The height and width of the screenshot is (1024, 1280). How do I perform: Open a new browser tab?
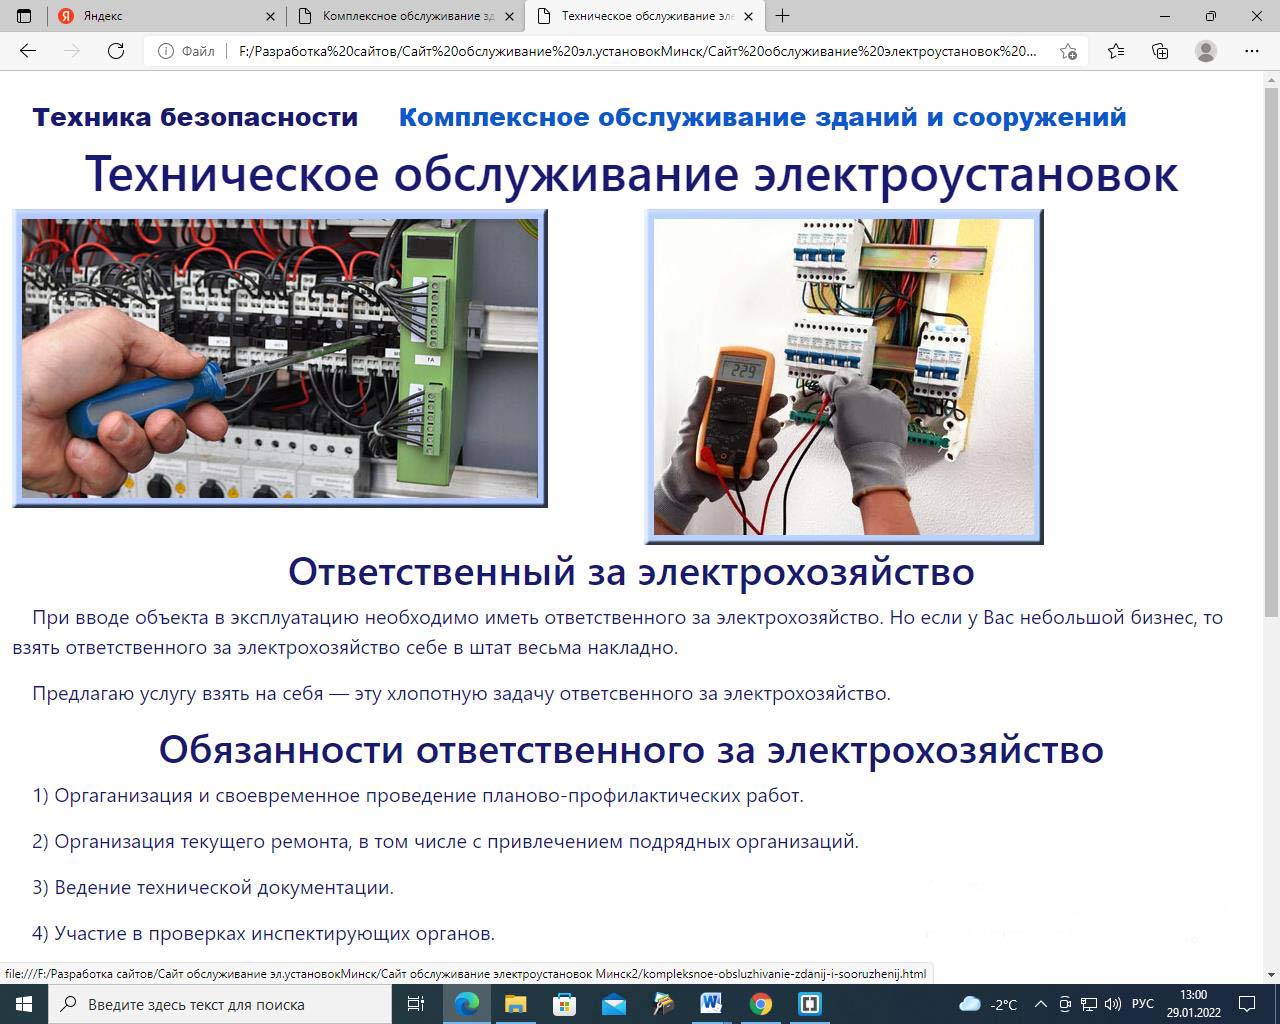[782, 16]
